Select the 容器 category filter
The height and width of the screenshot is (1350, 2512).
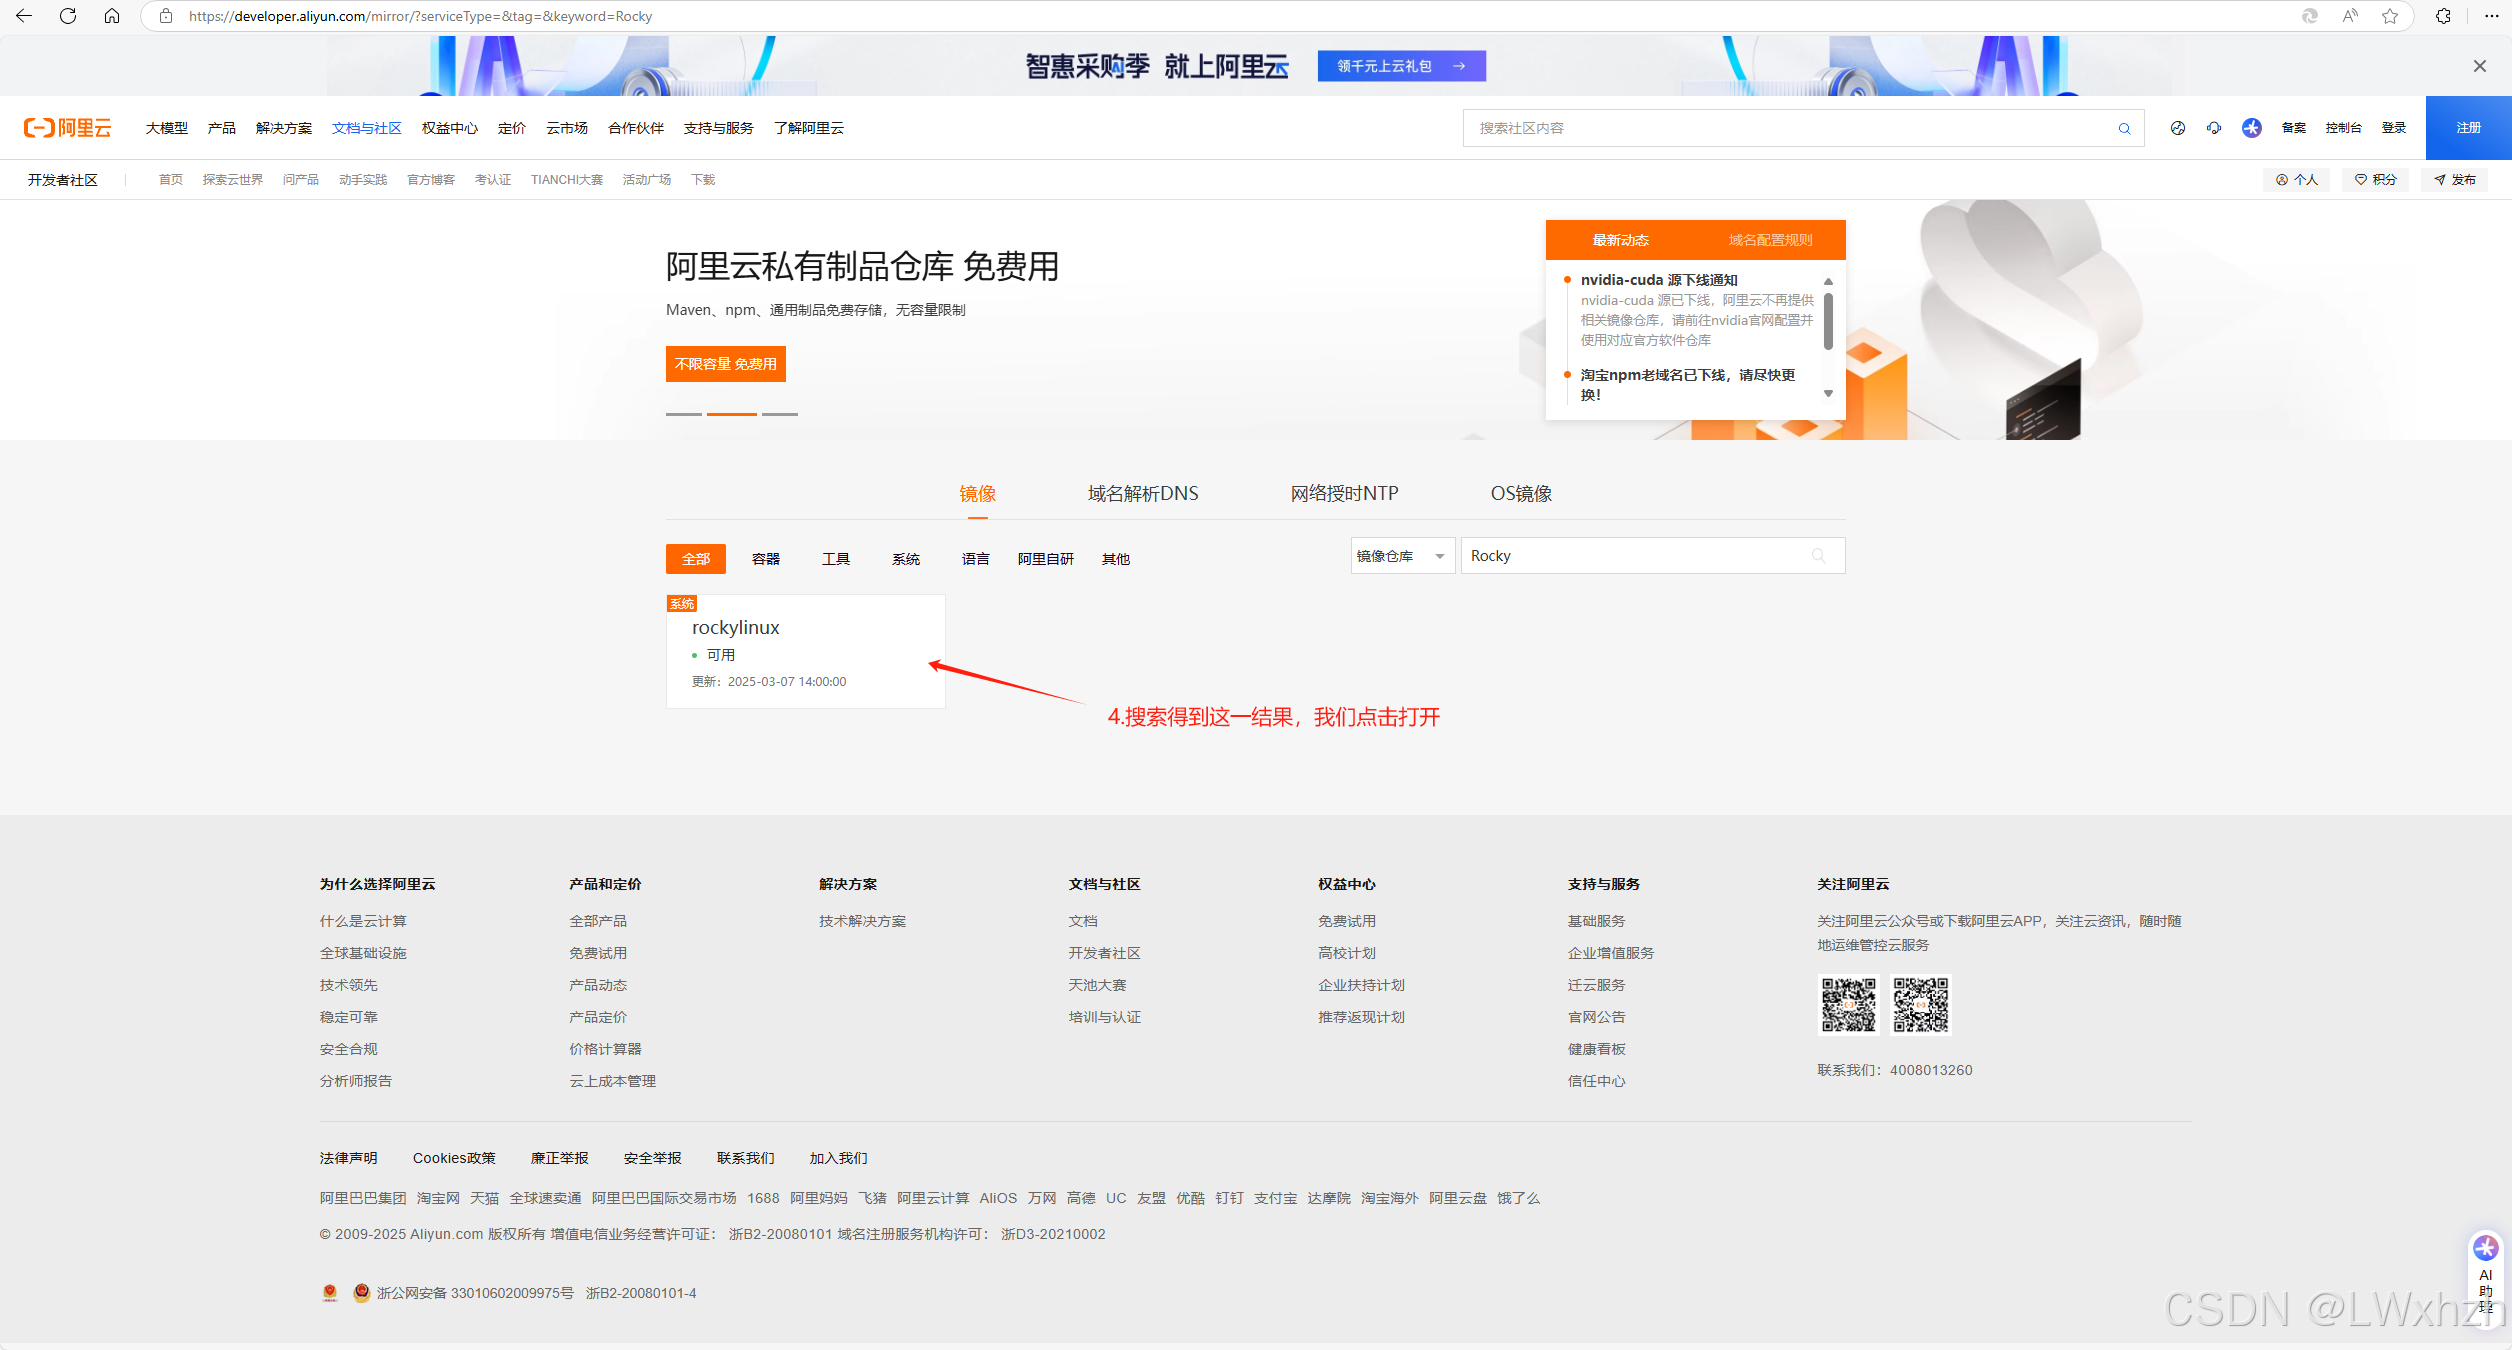coord(765,559)
